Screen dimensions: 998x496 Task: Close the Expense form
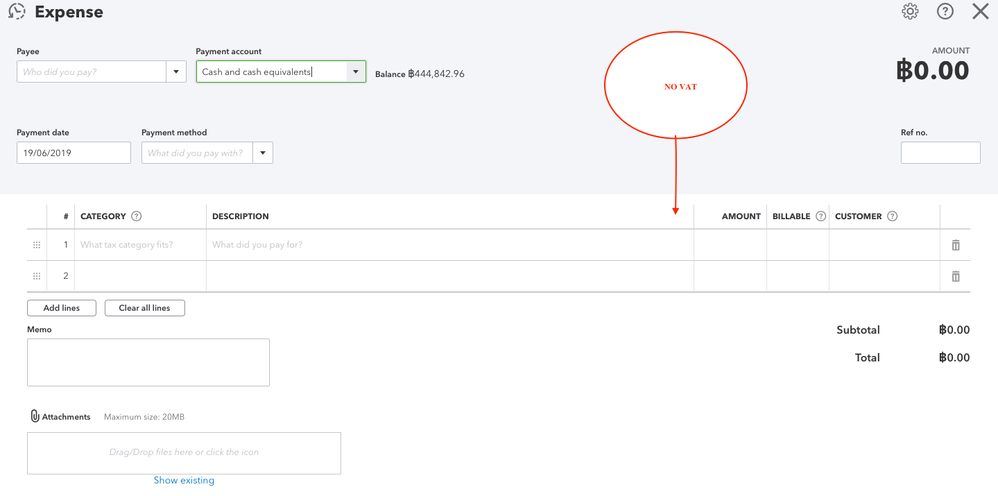(x=980, y=12)
